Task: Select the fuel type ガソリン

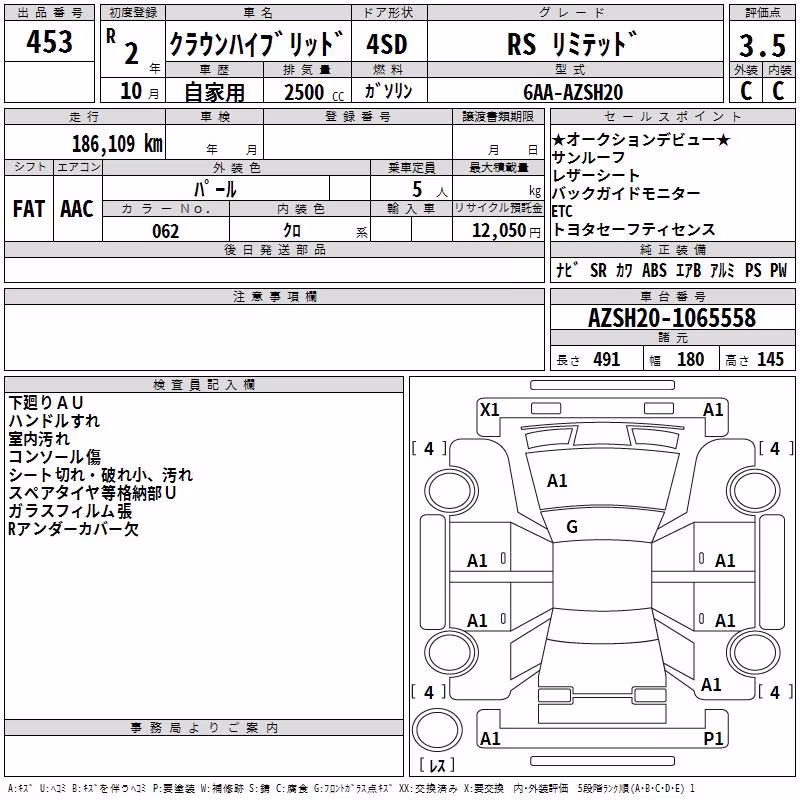Action: click(x=388, y=91)
